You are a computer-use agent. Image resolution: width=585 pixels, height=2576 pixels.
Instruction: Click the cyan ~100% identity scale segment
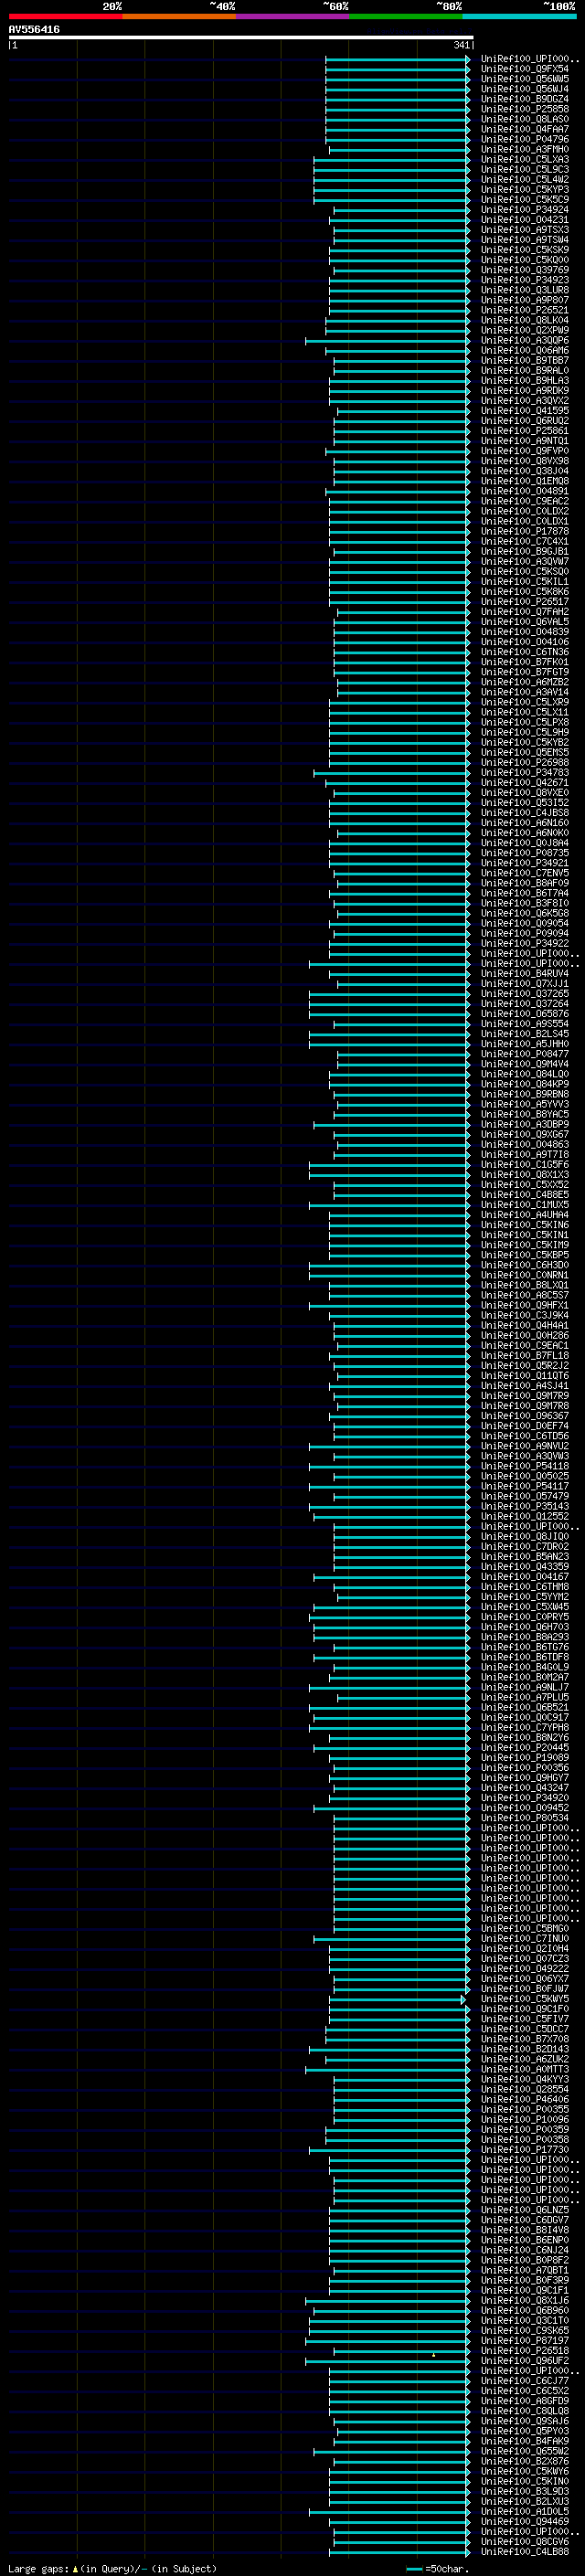[x=519, y=16]
